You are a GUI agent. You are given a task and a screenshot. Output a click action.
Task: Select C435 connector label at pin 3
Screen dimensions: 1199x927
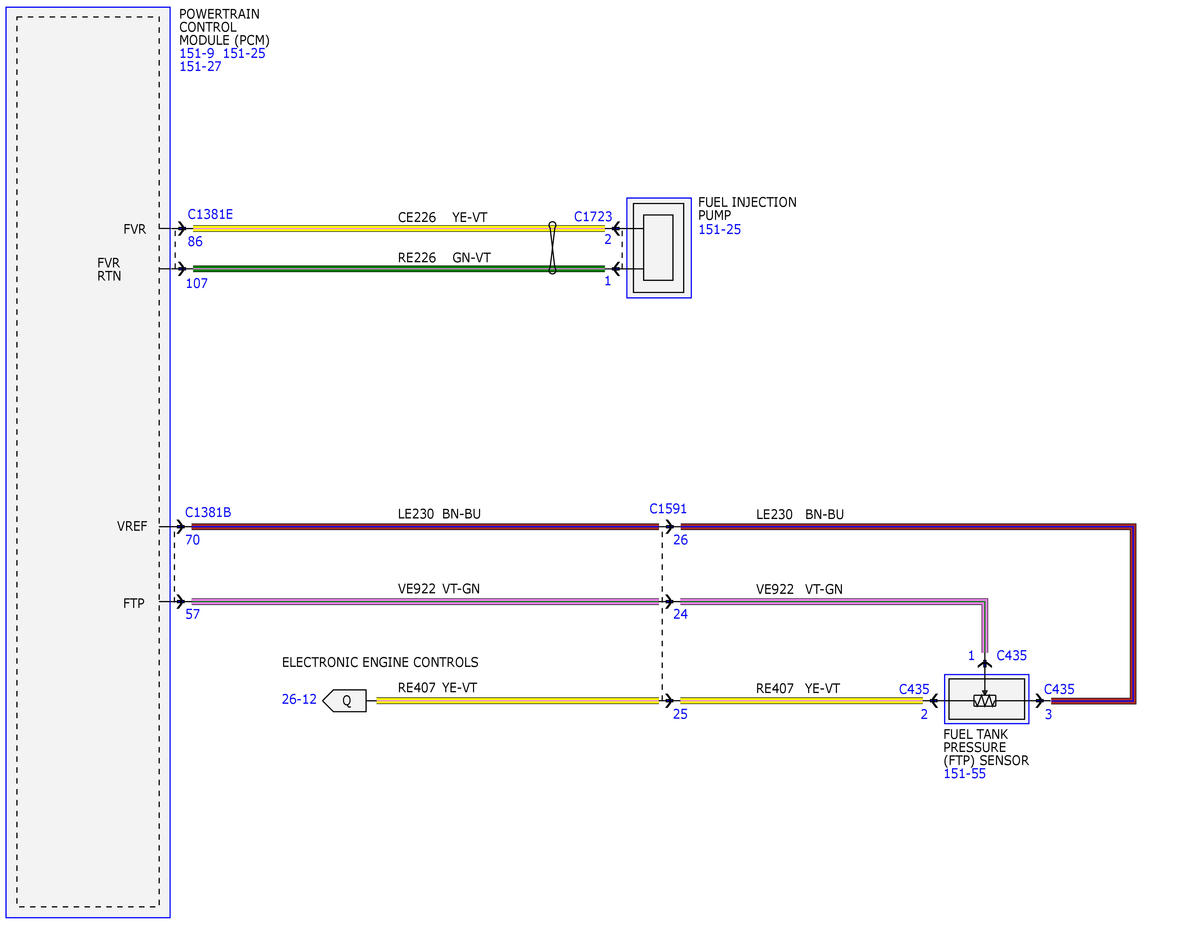coord(1059,690)
